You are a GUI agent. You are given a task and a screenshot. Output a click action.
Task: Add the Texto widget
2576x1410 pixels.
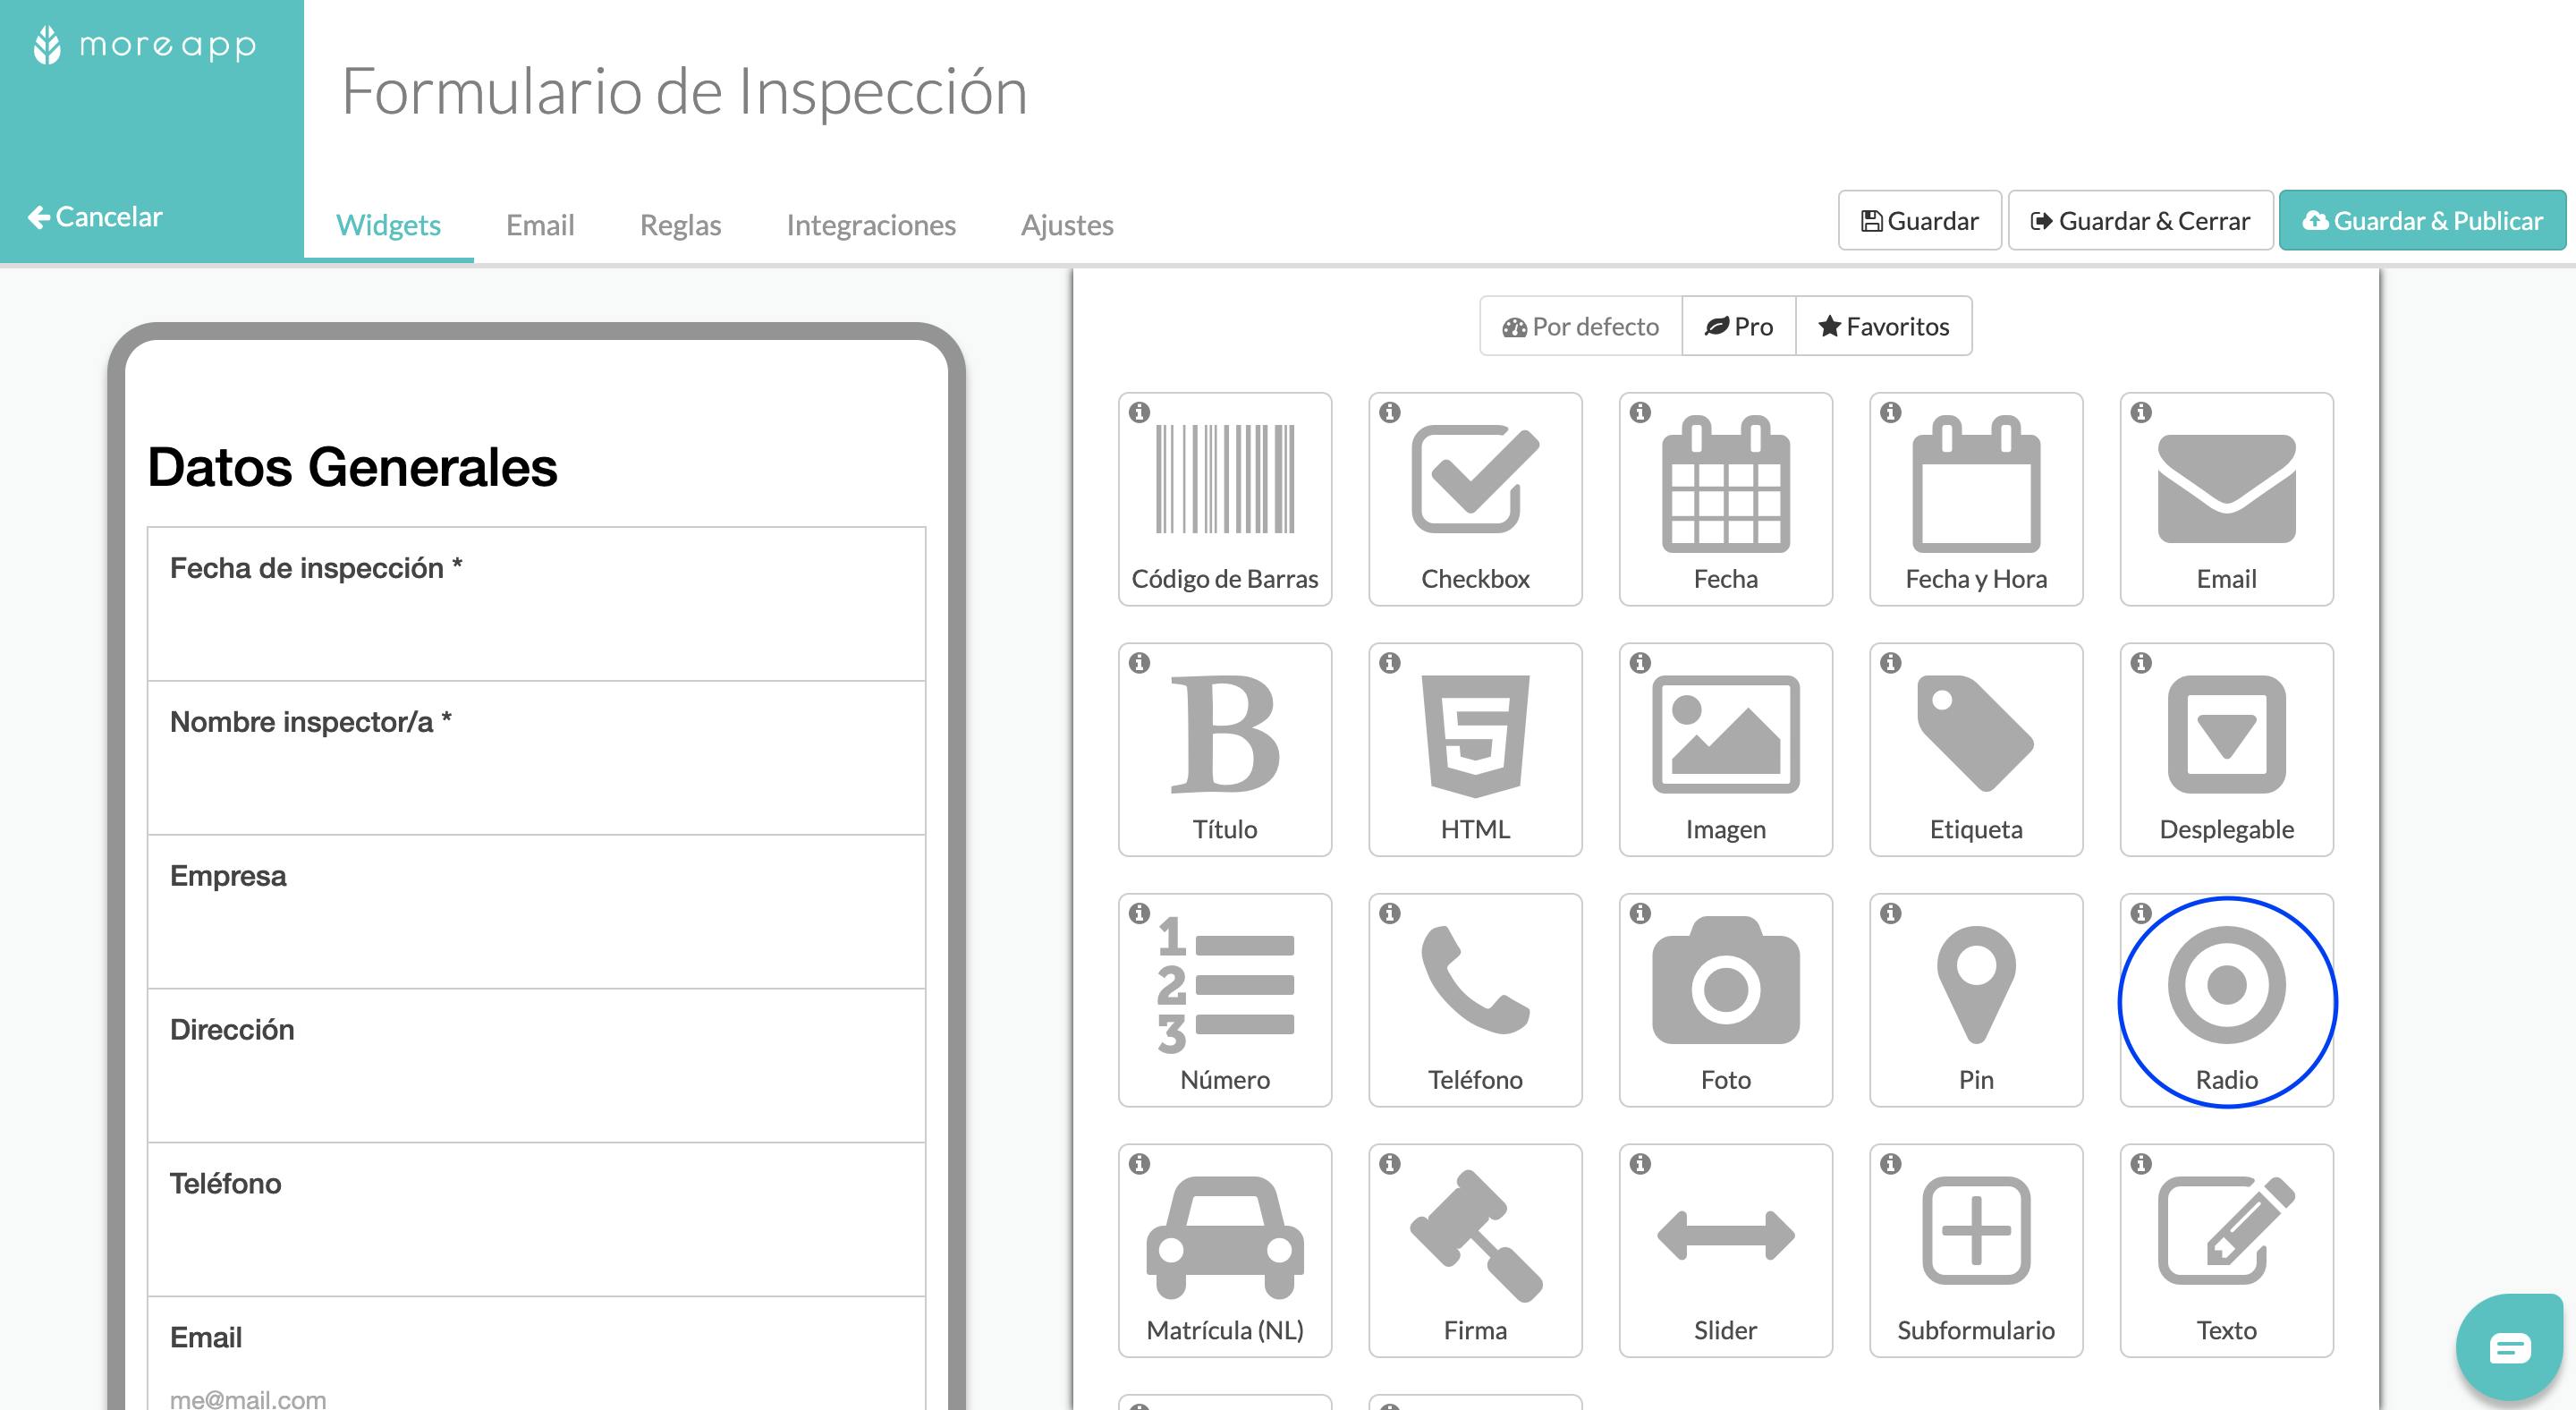point(2227,1251)
